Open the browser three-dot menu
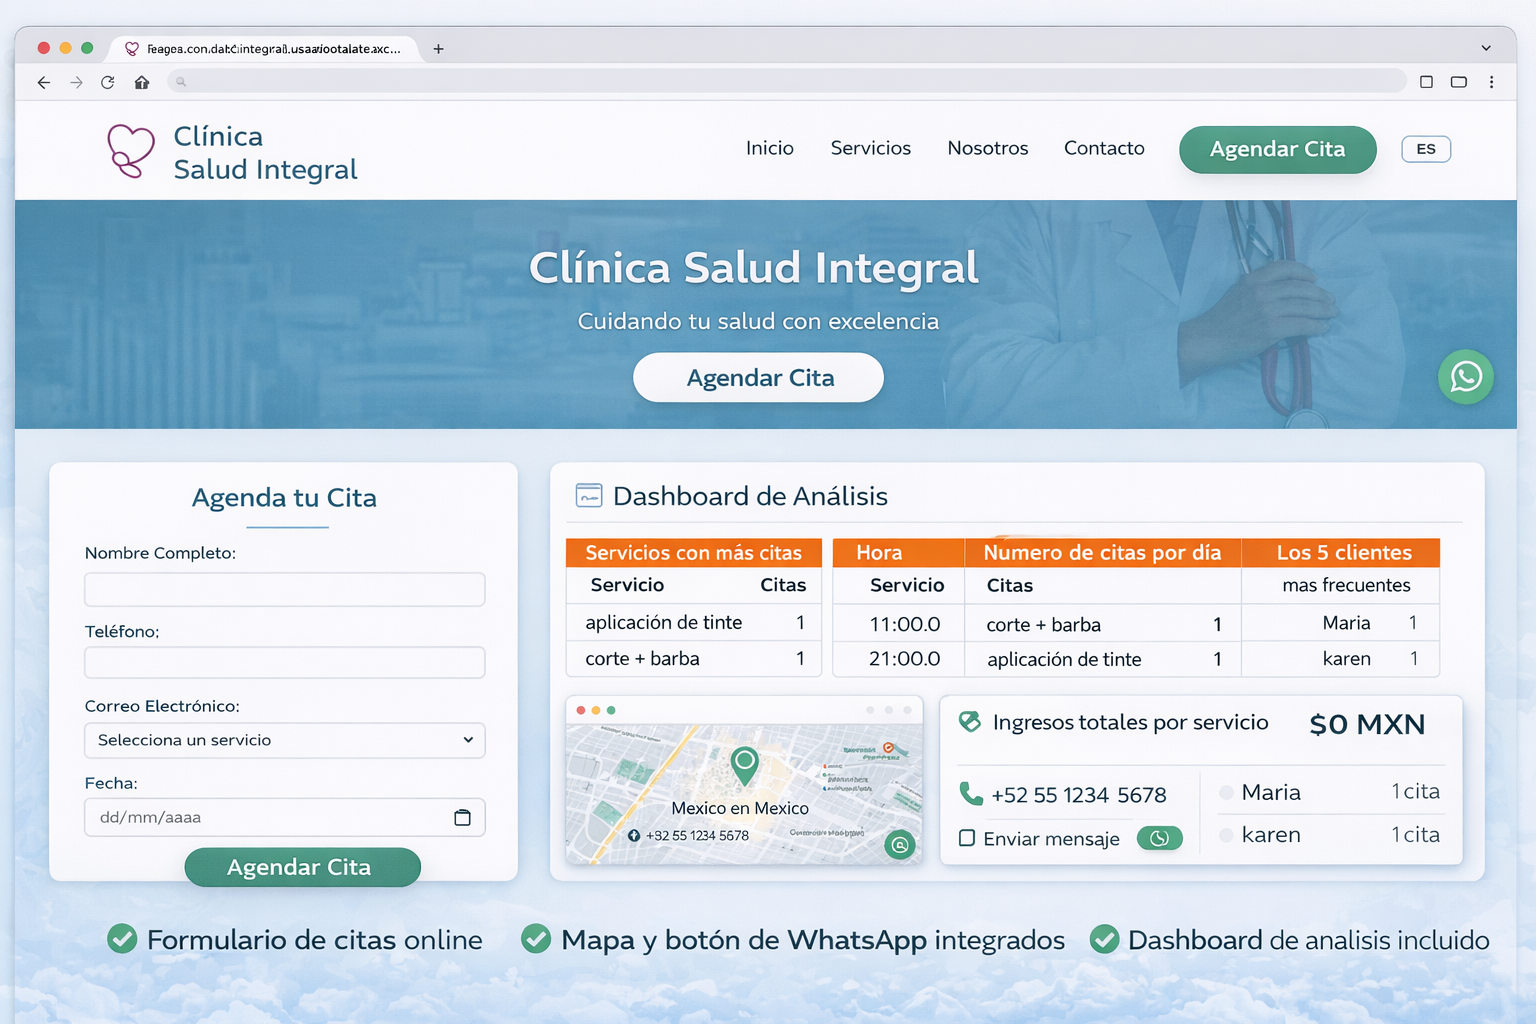Viewport: 1536px width, 1024px height. pos(1491,82)
